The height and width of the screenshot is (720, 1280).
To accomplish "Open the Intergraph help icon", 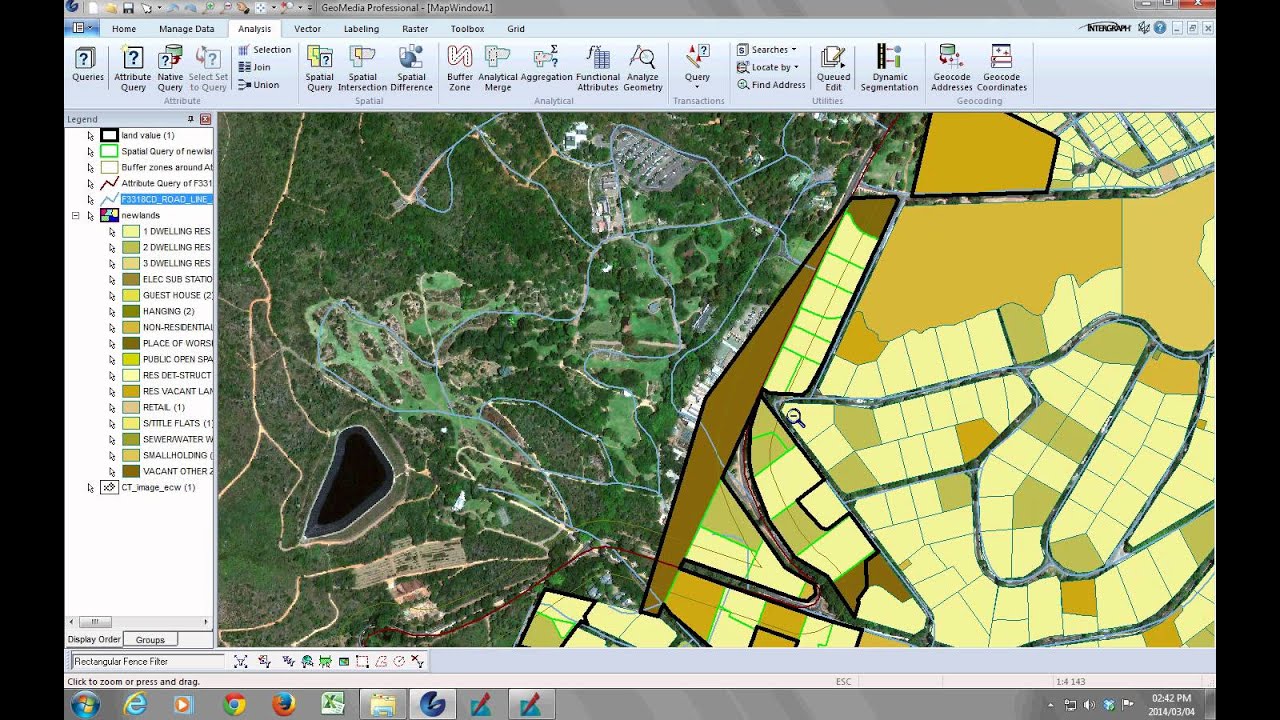I will click(x=1159, y=28).
